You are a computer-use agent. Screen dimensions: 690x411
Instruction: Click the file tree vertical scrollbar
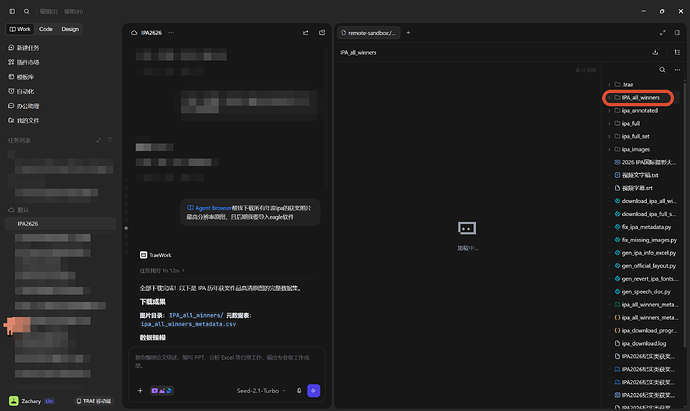pos(685,213)
